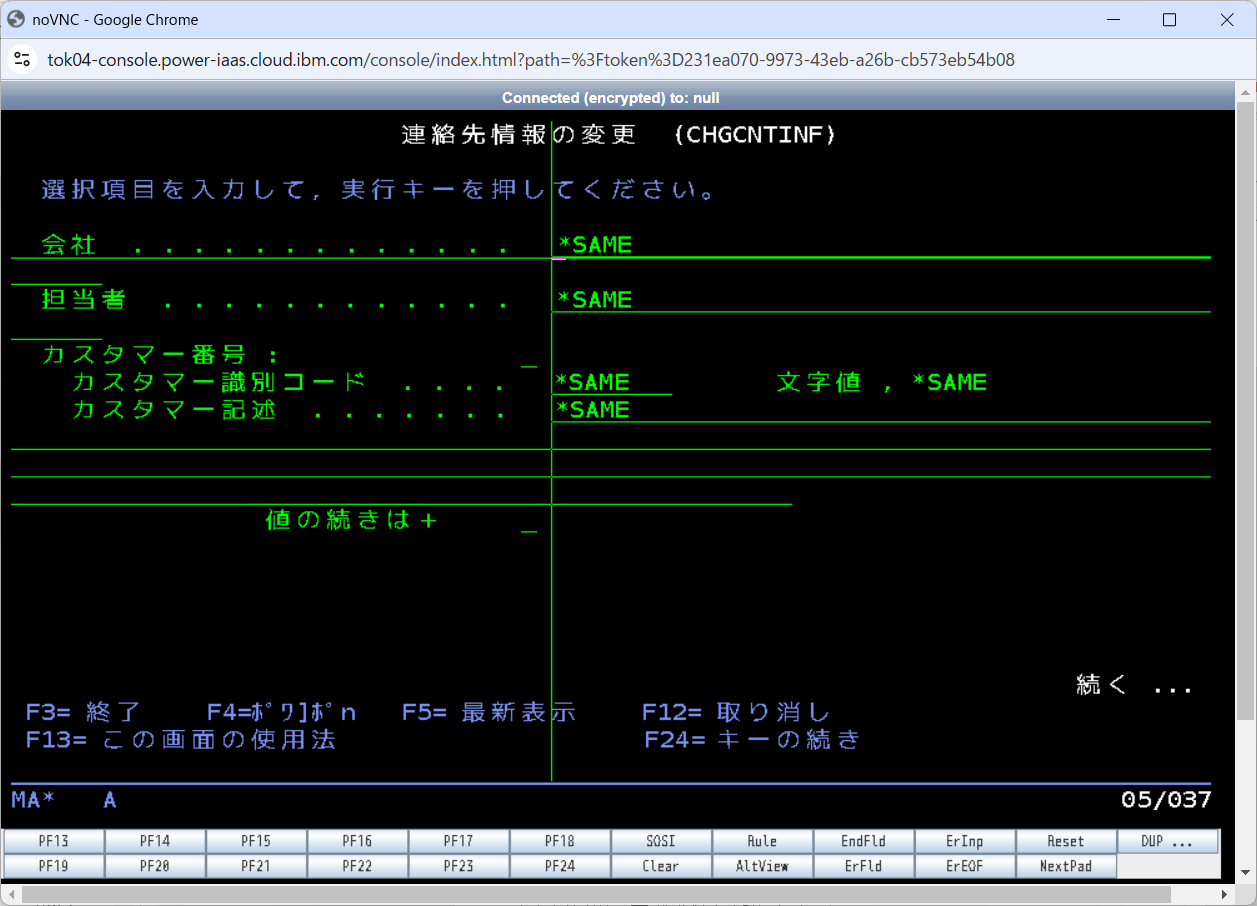Click the ErEOF keypad button
This screenshot has height=906, width=1257.
[x=965, y=866]
